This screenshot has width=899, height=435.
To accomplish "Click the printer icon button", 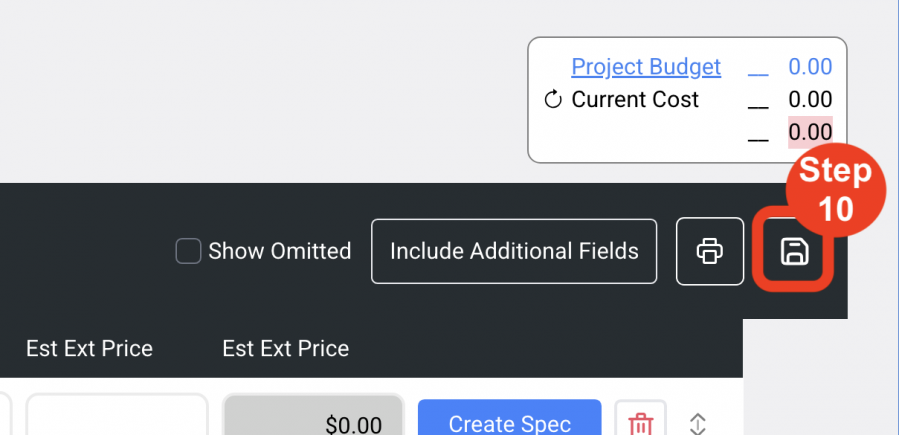I will (710, 251).
